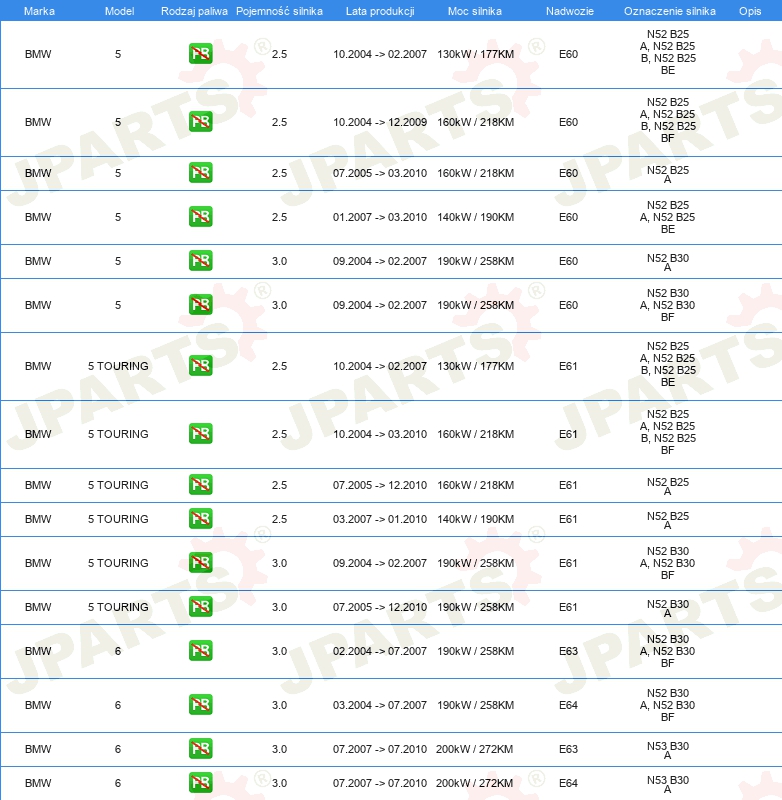Click the fuel icon in the 03.2007 -> 01.2010 row
The width and height of the screenshot is (782, 800).
point(200,518)
